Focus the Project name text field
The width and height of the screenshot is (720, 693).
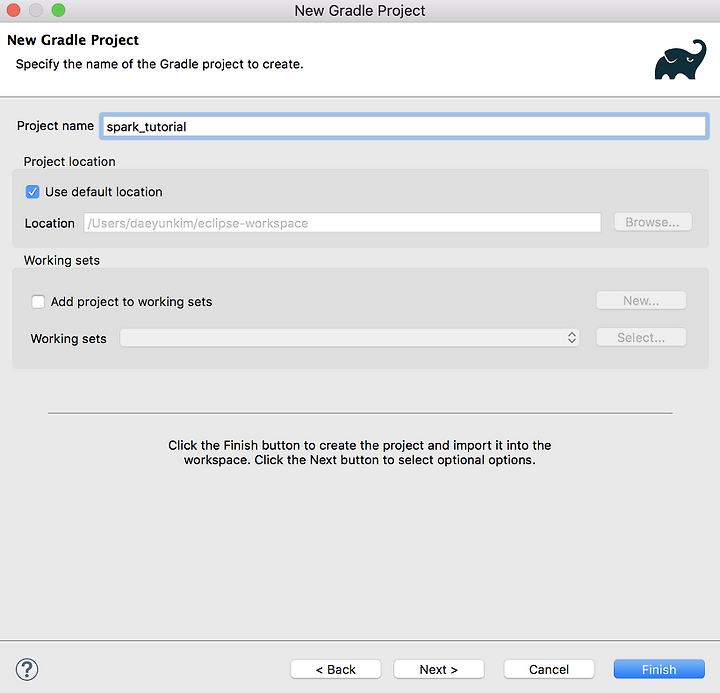tap(404, 126)
